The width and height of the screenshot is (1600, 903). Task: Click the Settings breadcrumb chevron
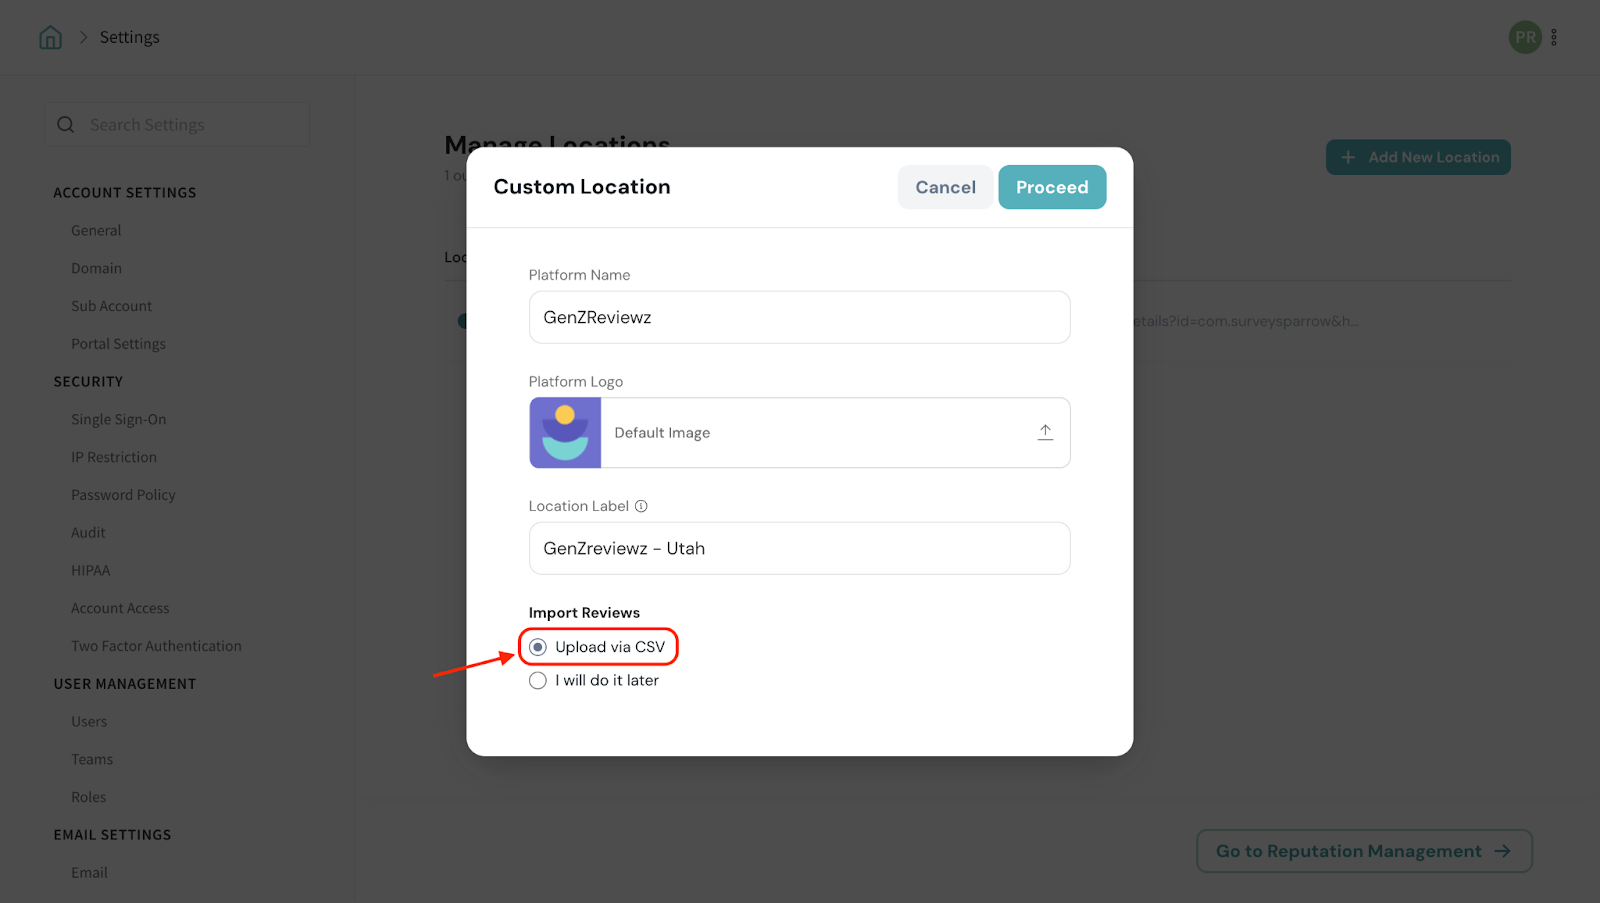tap(84, 37)
